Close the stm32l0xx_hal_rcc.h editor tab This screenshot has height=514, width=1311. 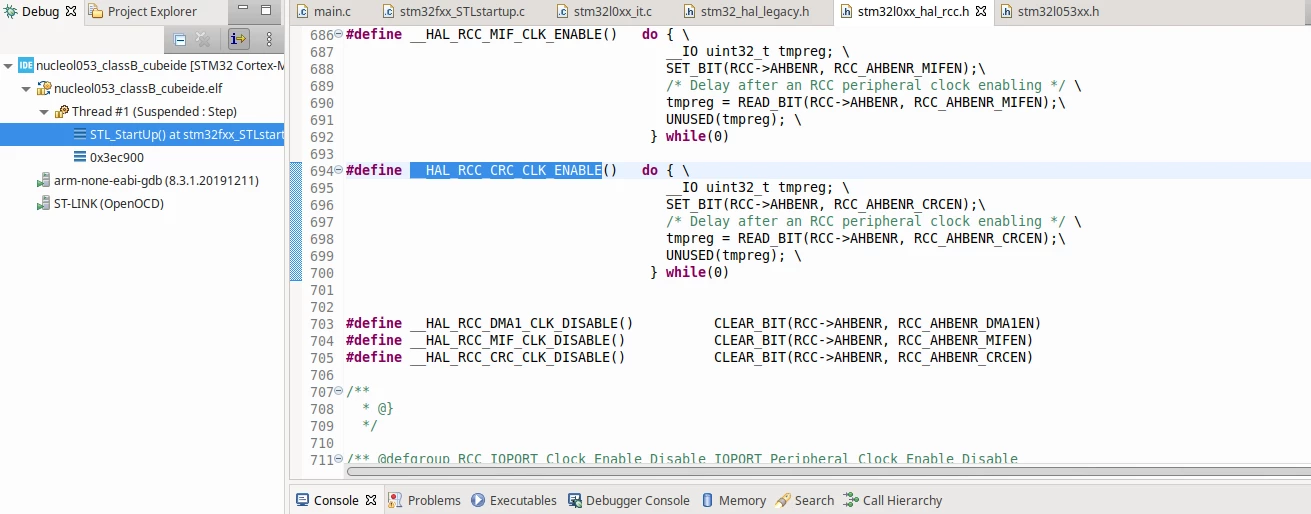[x=980, y=12]
